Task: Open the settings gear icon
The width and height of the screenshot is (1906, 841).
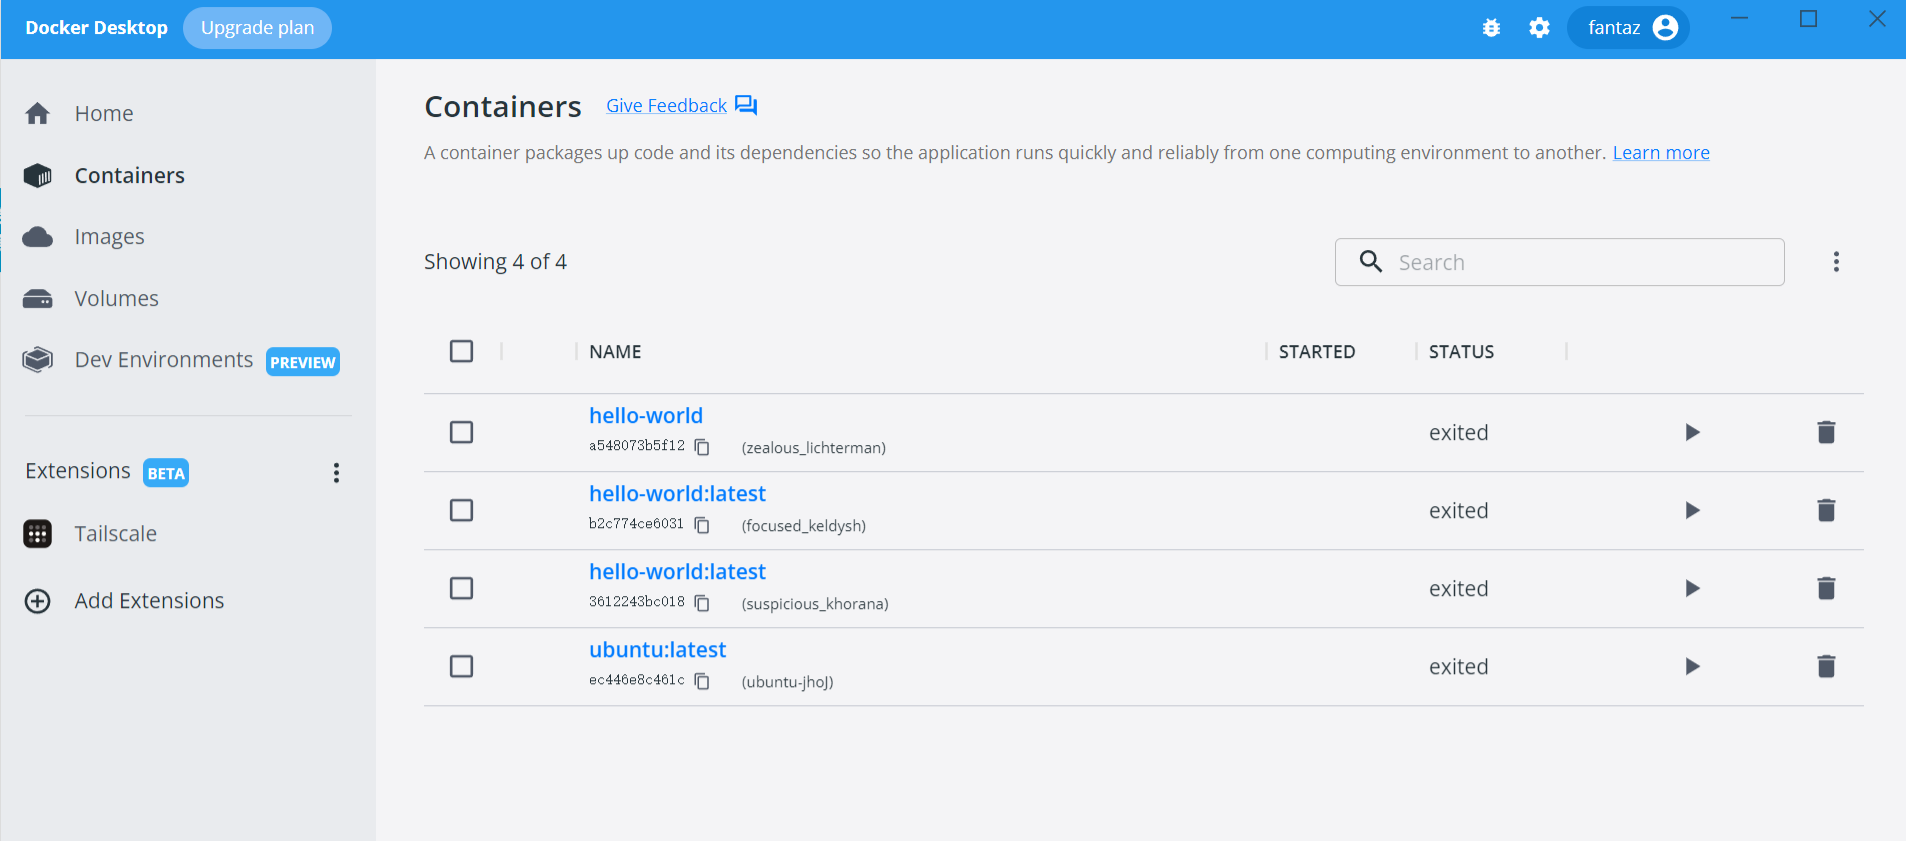Action: [1539, 28]
